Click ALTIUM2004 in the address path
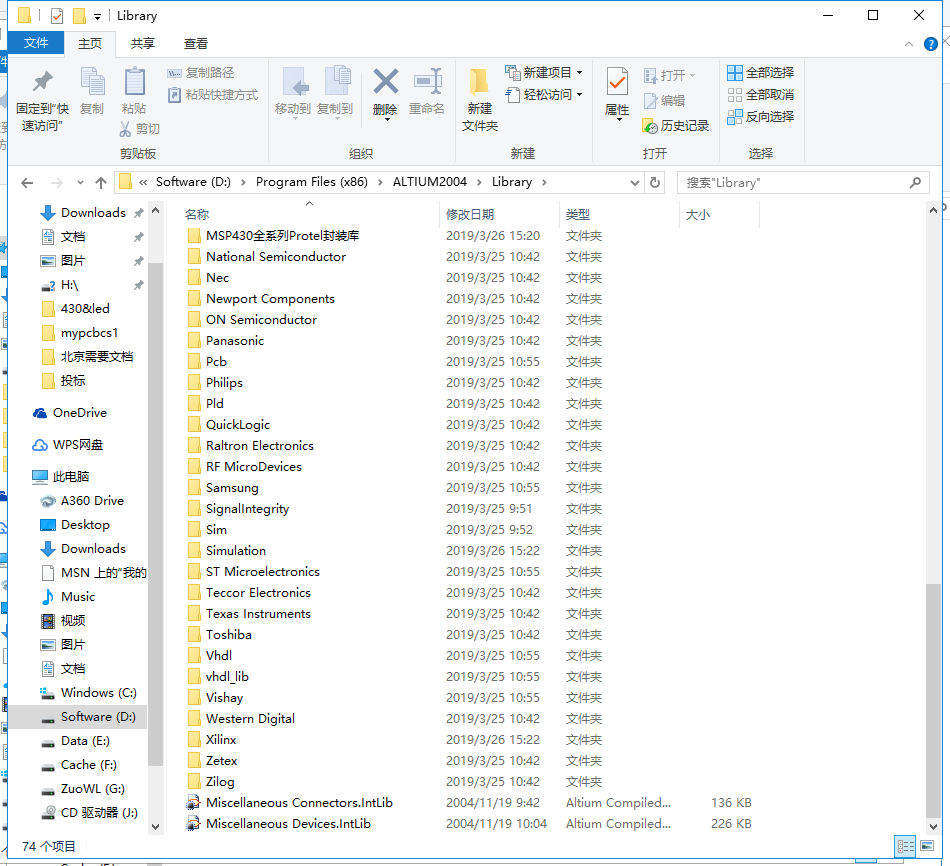This screenshot has width=950, height=866. (x=430, y=182)
